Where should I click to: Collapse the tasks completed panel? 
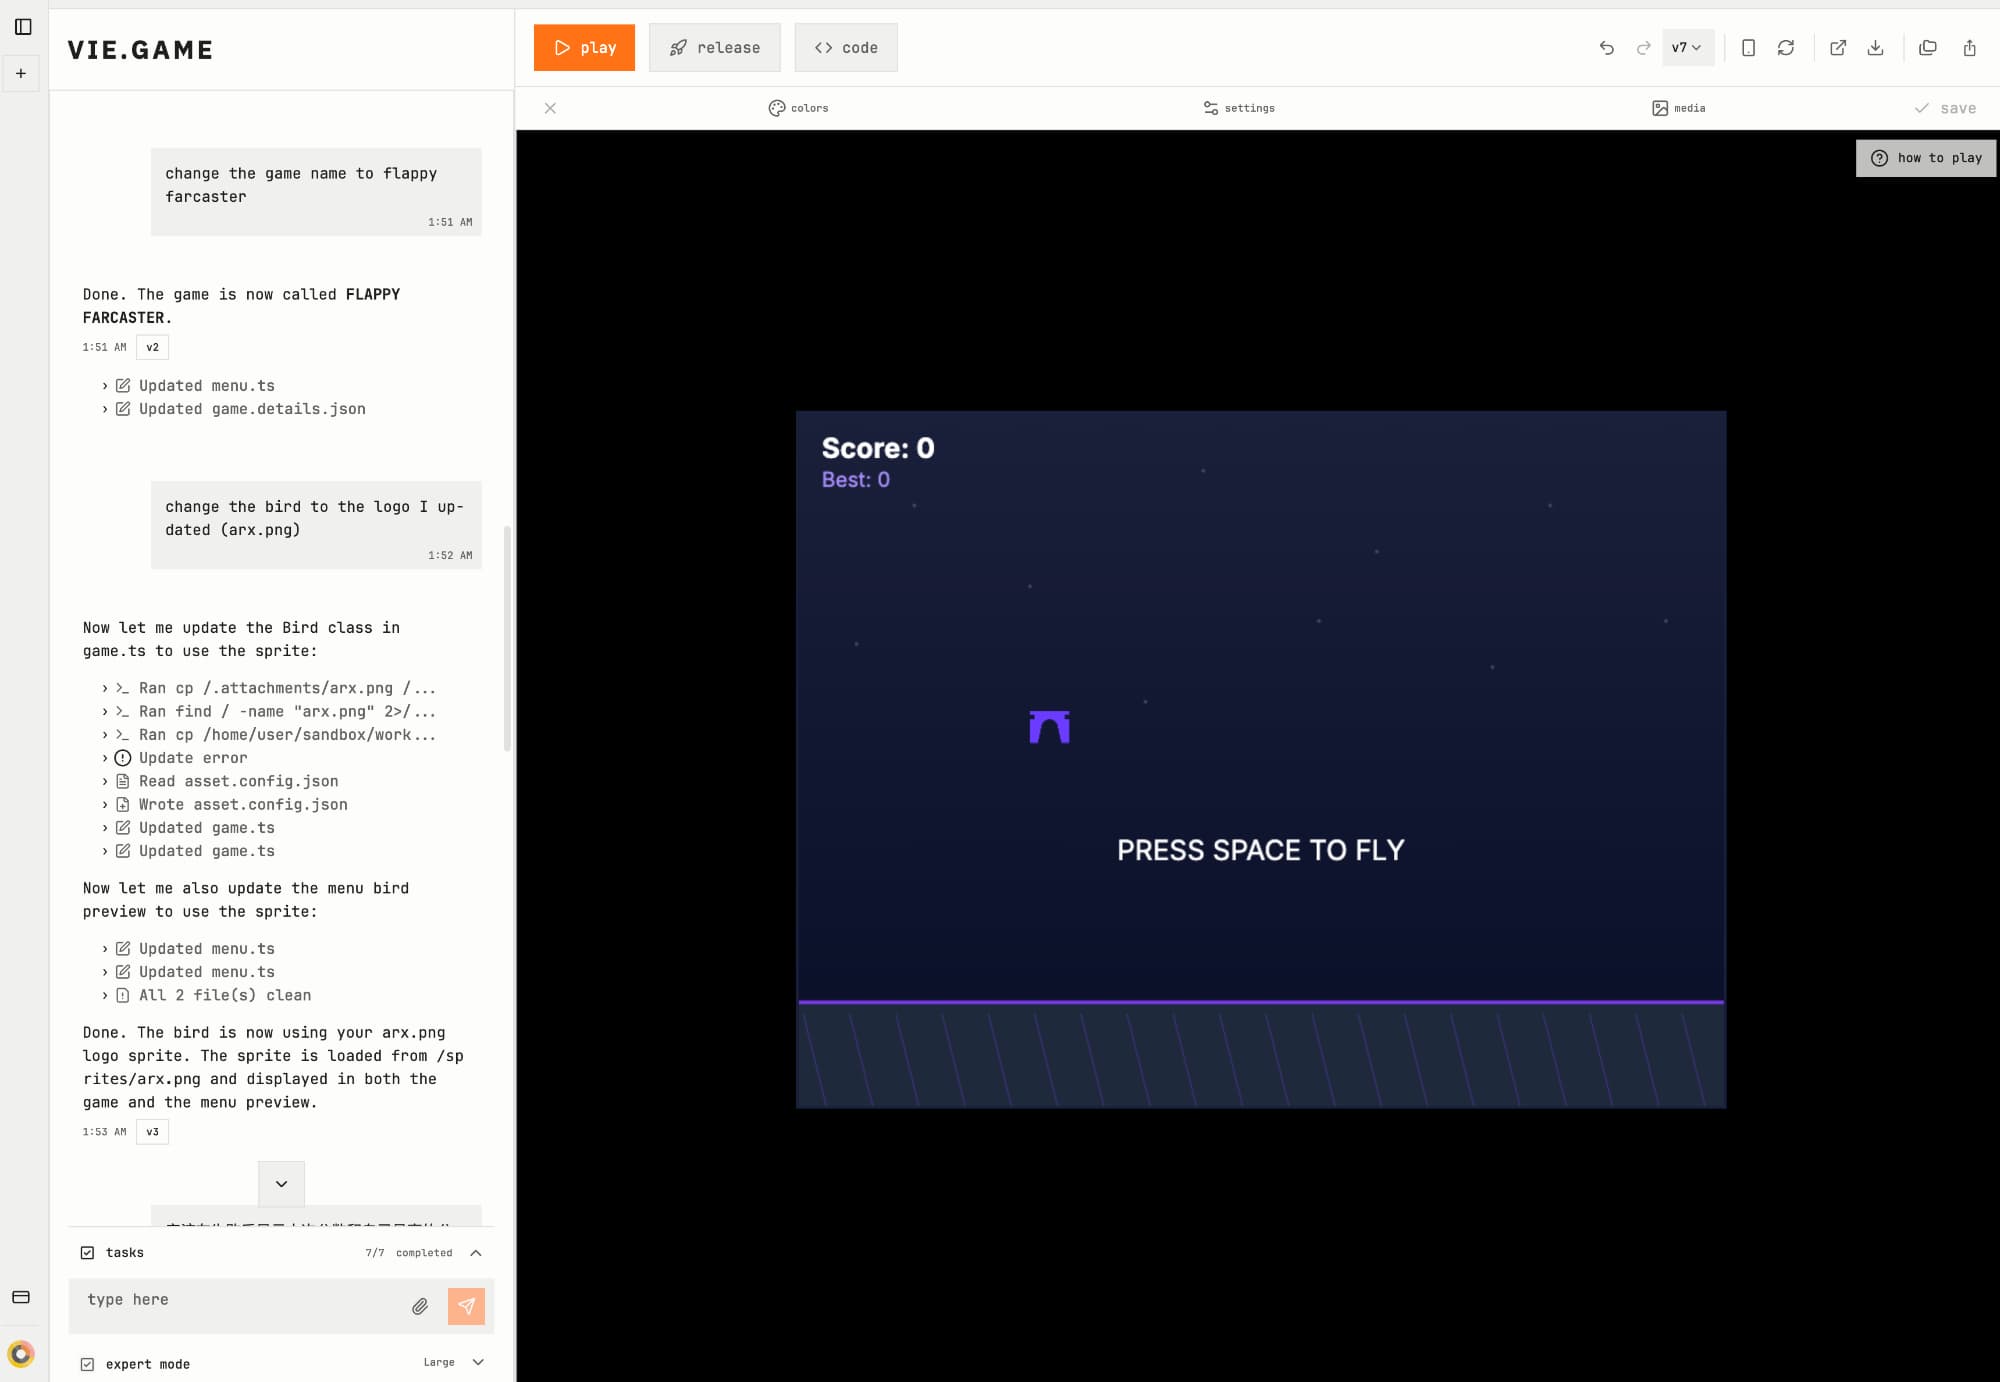(x=476, y=1252)
